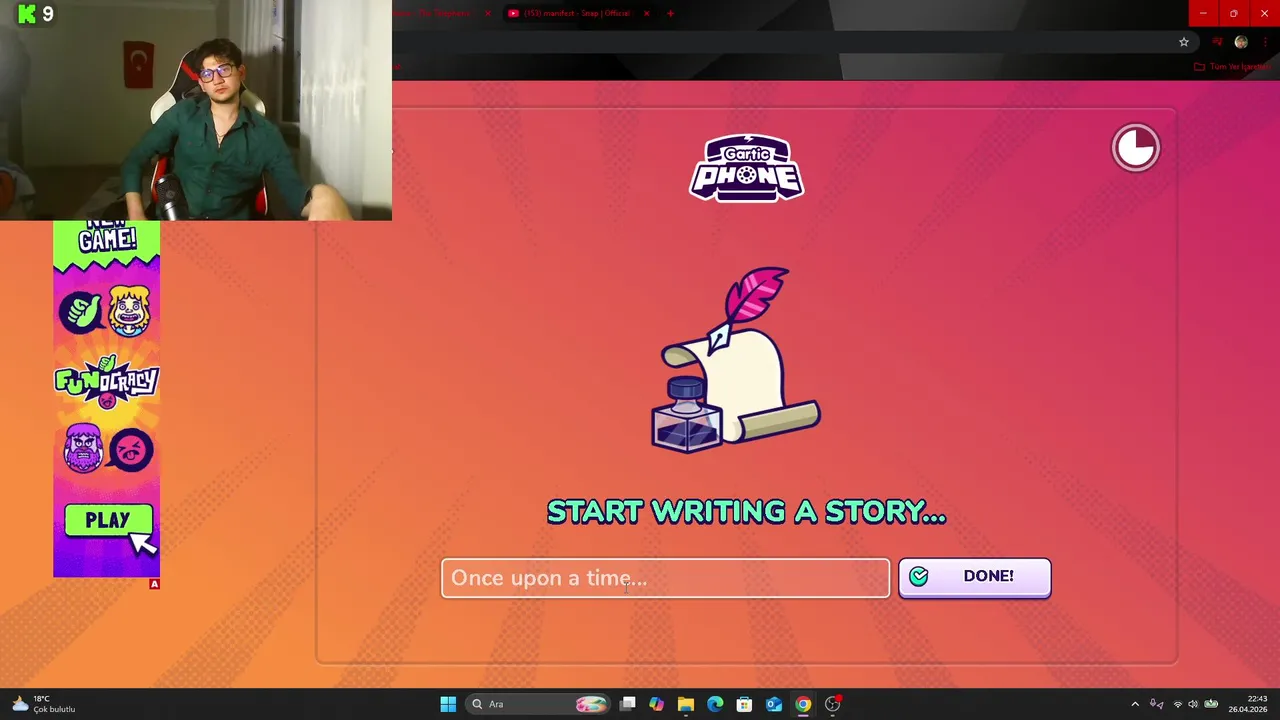Restore down the Chrome window
The image size is (1280, 720).
[x=1234, y=13]
